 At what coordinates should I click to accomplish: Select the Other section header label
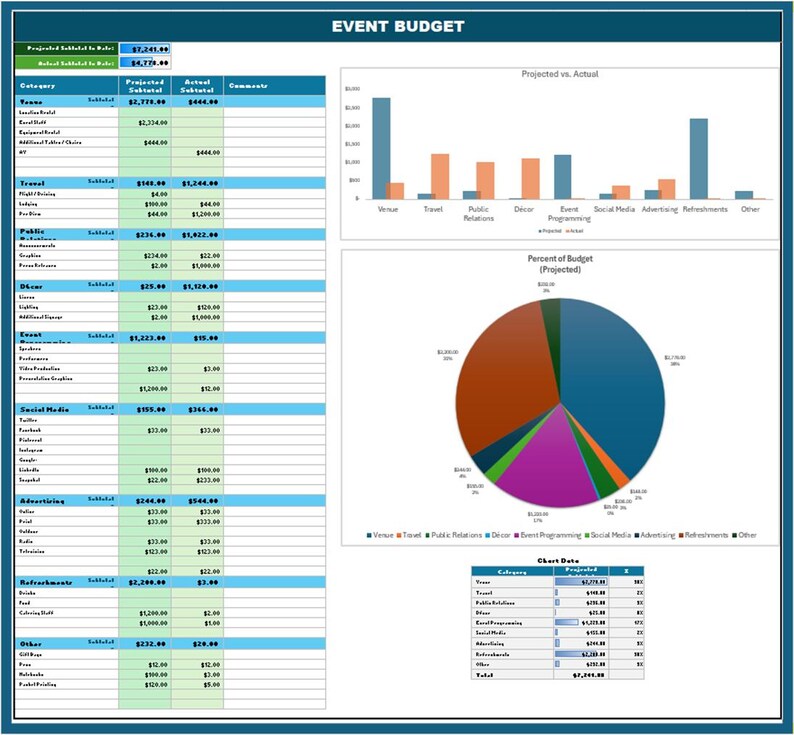[x=30, y=644]
